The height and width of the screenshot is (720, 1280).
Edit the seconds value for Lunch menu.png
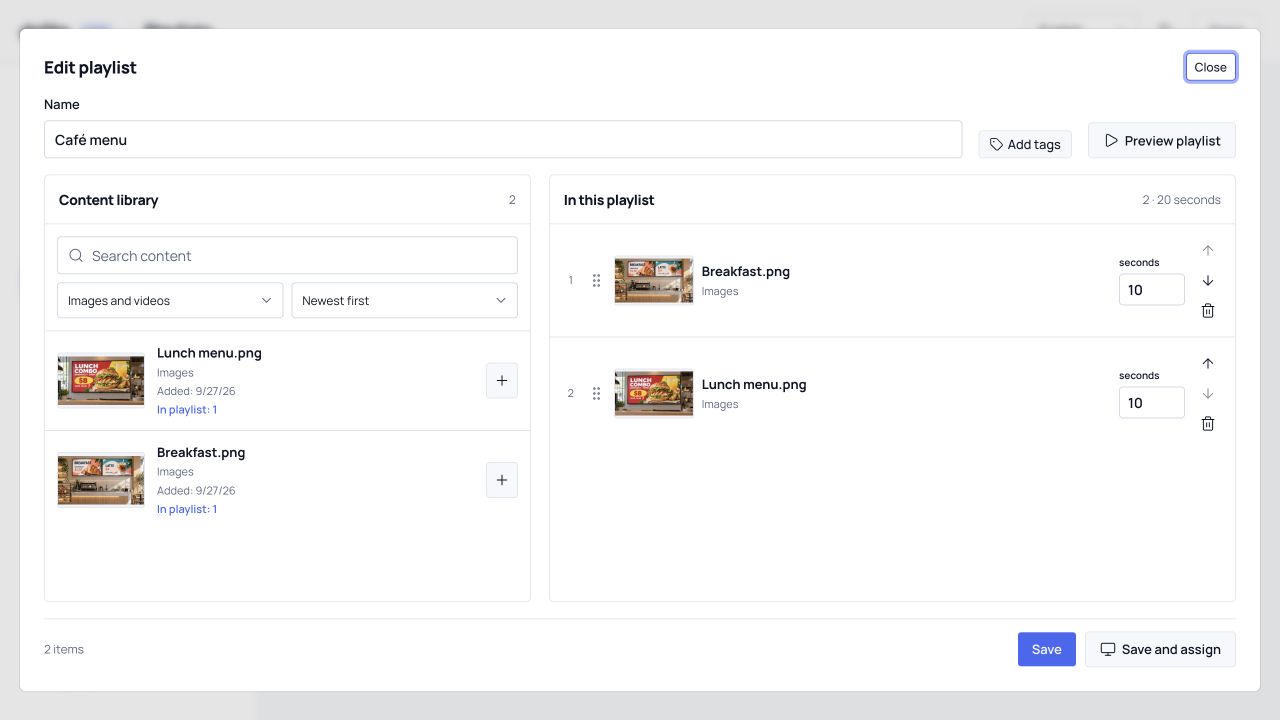(1152, 403)
